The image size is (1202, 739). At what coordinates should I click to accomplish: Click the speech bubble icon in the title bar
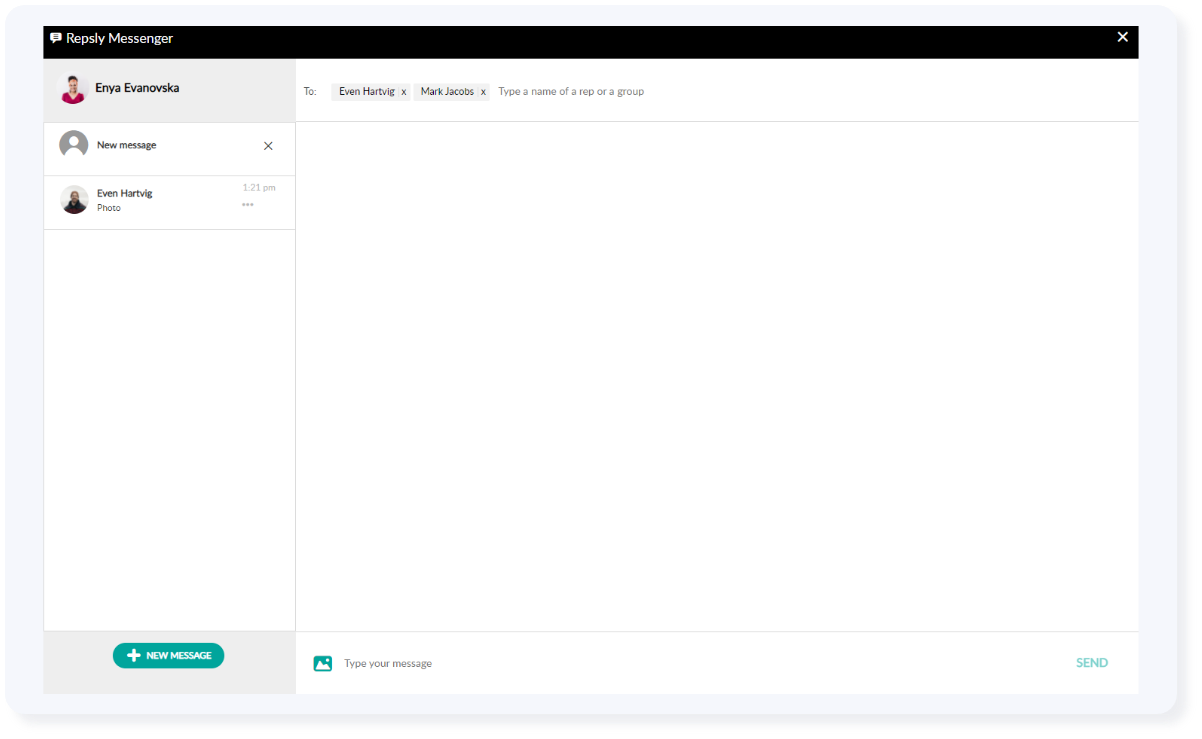[x=55, y=38]
